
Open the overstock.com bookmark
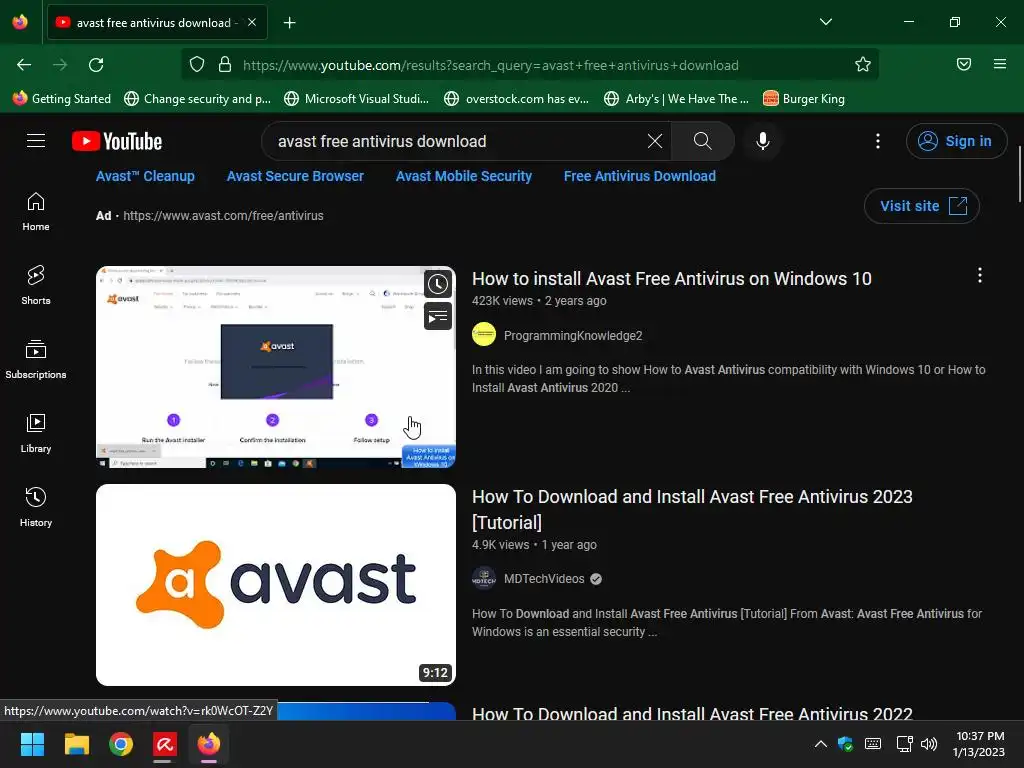click(x=517, y=99)
